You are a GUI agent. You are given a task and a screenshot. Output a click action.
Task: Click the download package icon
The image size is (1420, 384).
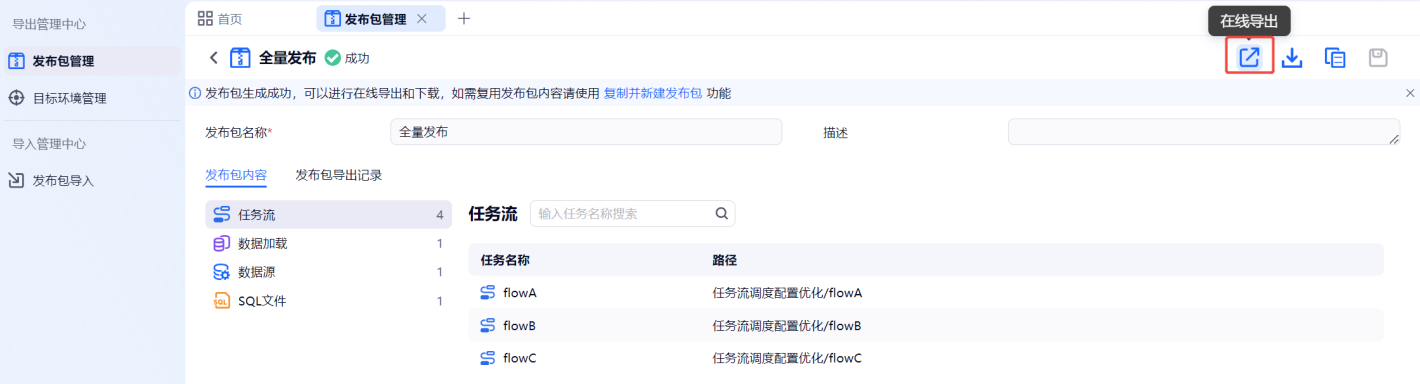click(1292, 58)
